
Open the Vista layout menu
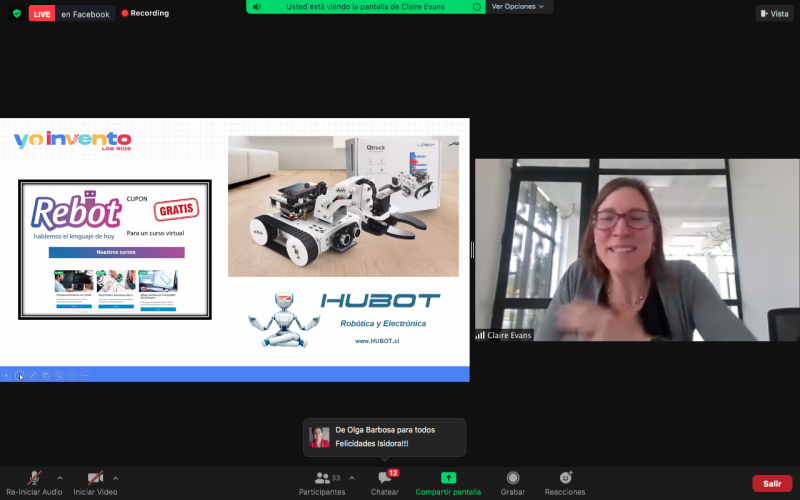tap(774, 14)
